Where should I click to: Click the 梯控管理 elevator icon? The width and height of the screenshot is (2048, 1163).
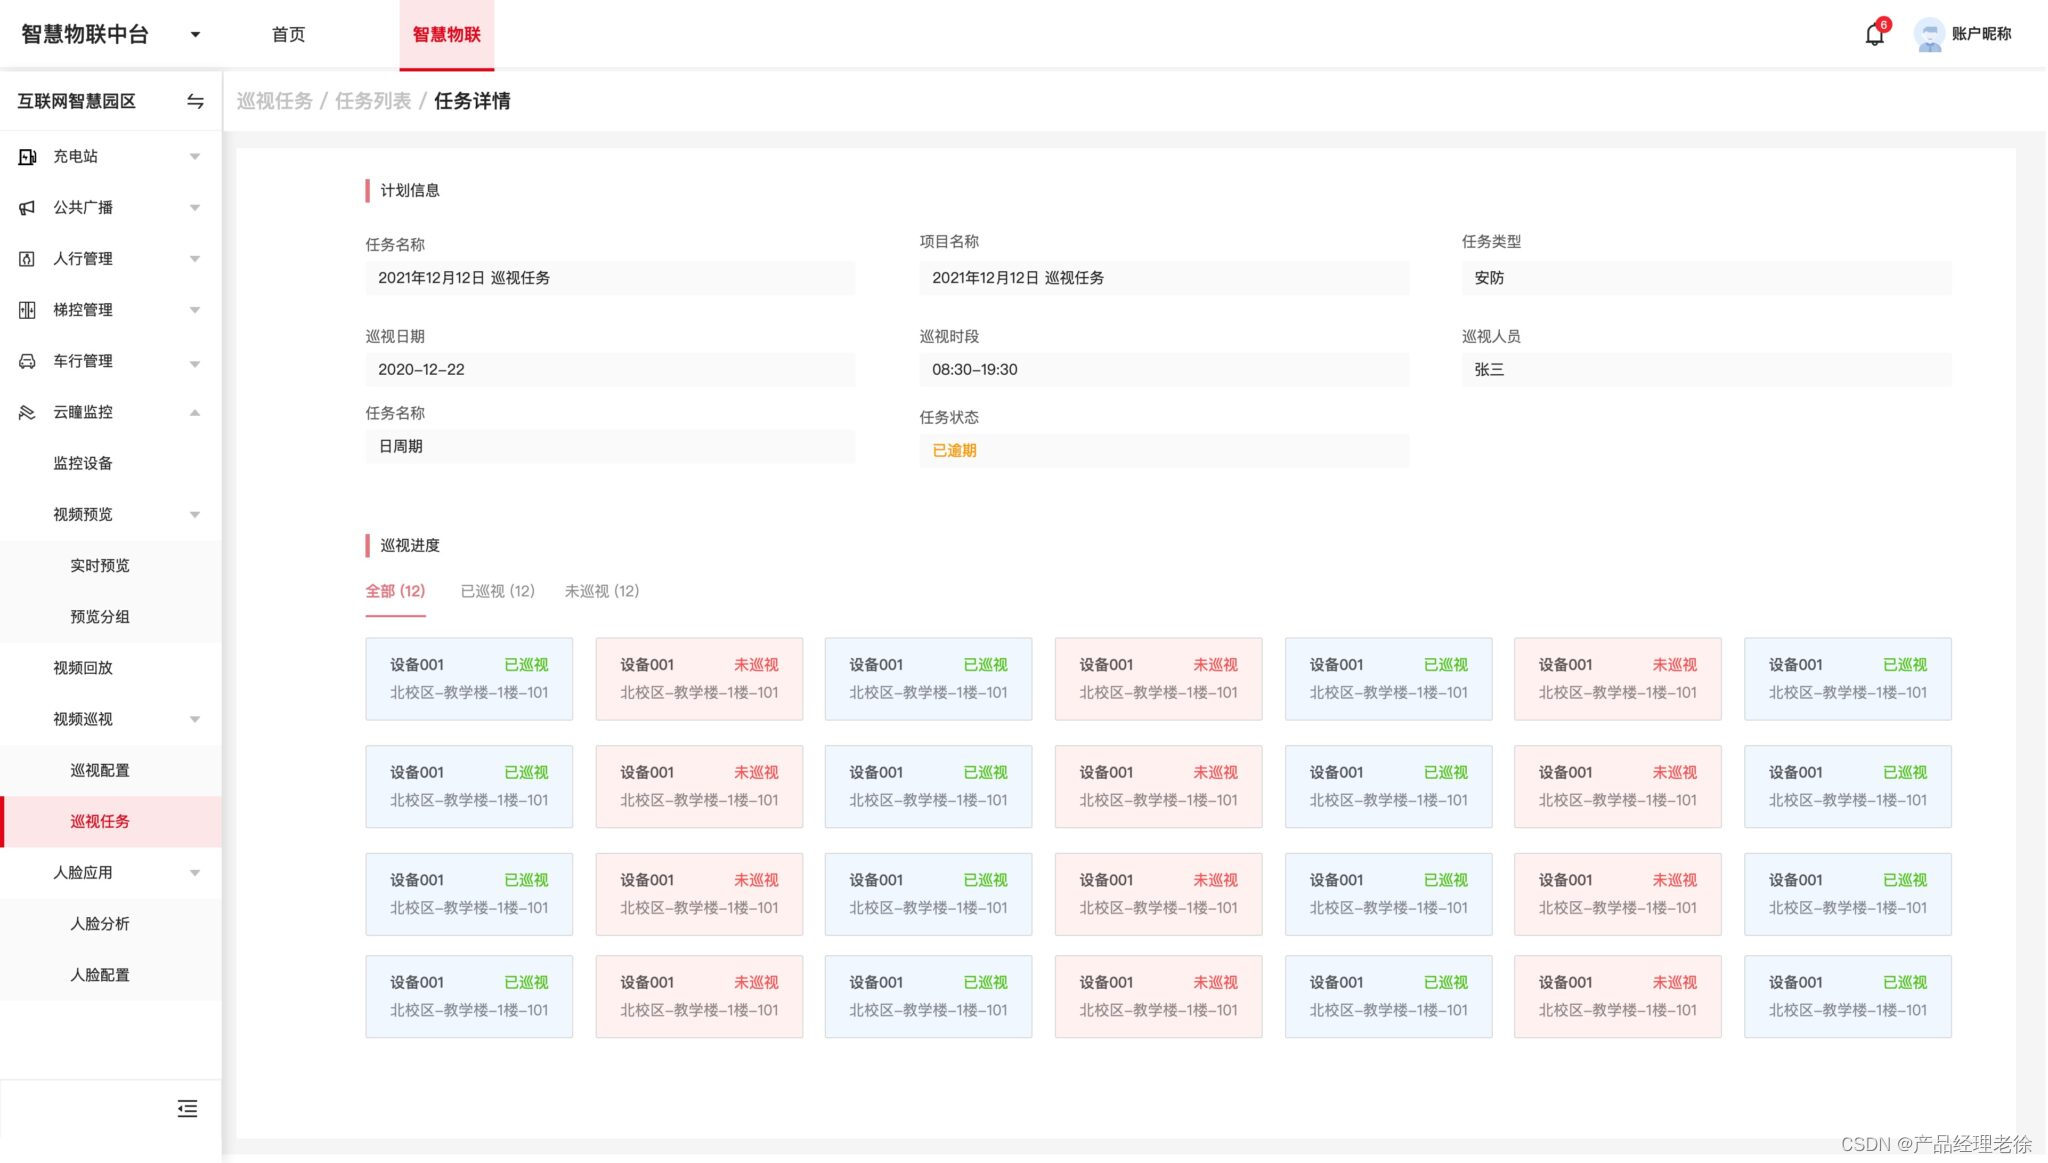[28, 310]
